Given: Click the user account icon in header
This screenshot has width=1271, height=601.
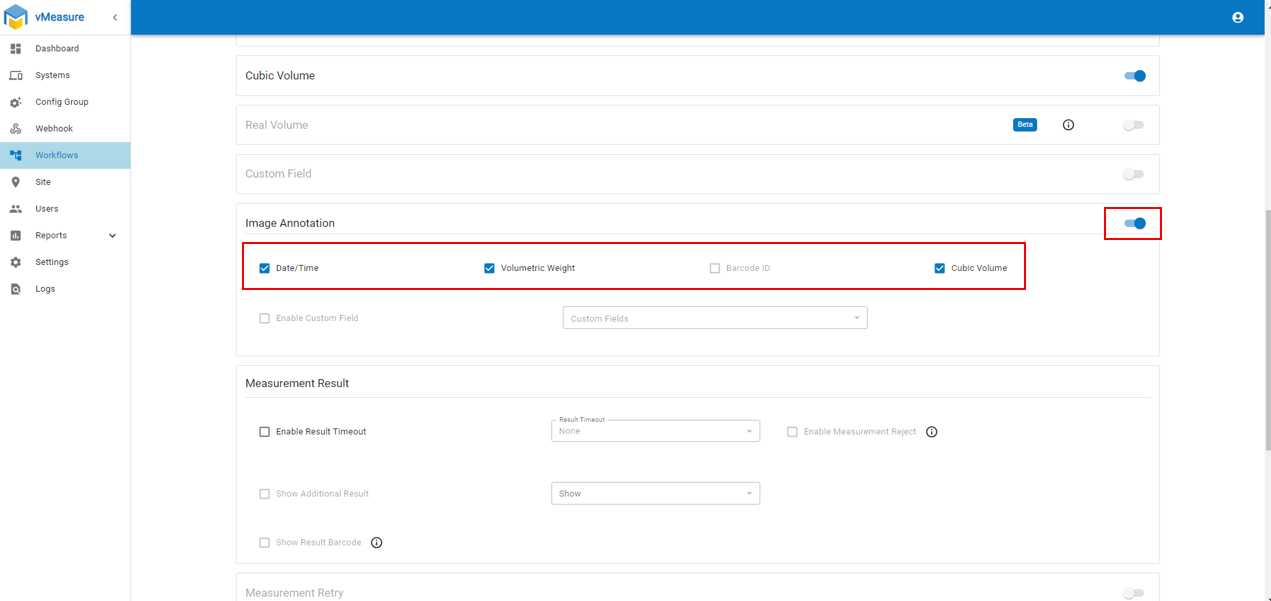Looking at the screenshot, I should [x=1237, y=17].
